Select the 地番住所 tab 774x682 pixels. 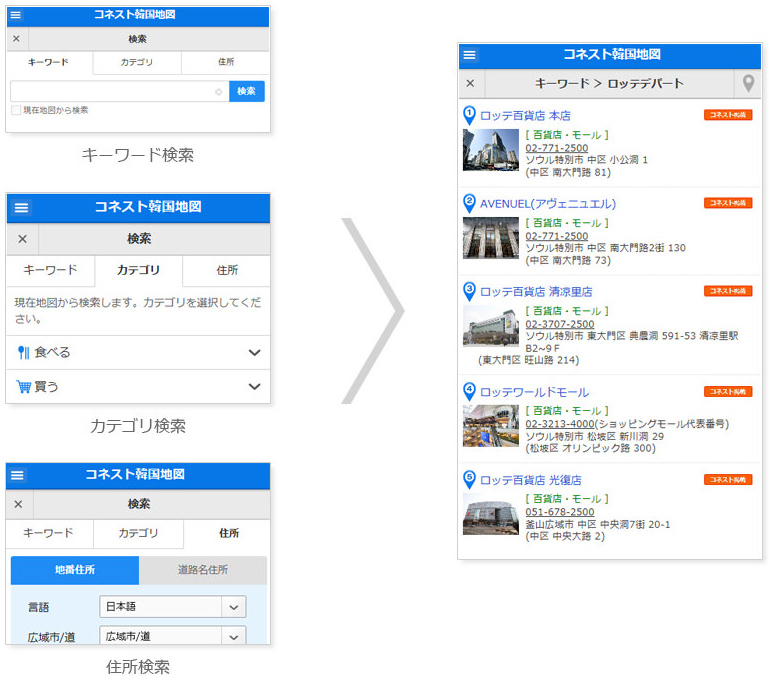75,570
